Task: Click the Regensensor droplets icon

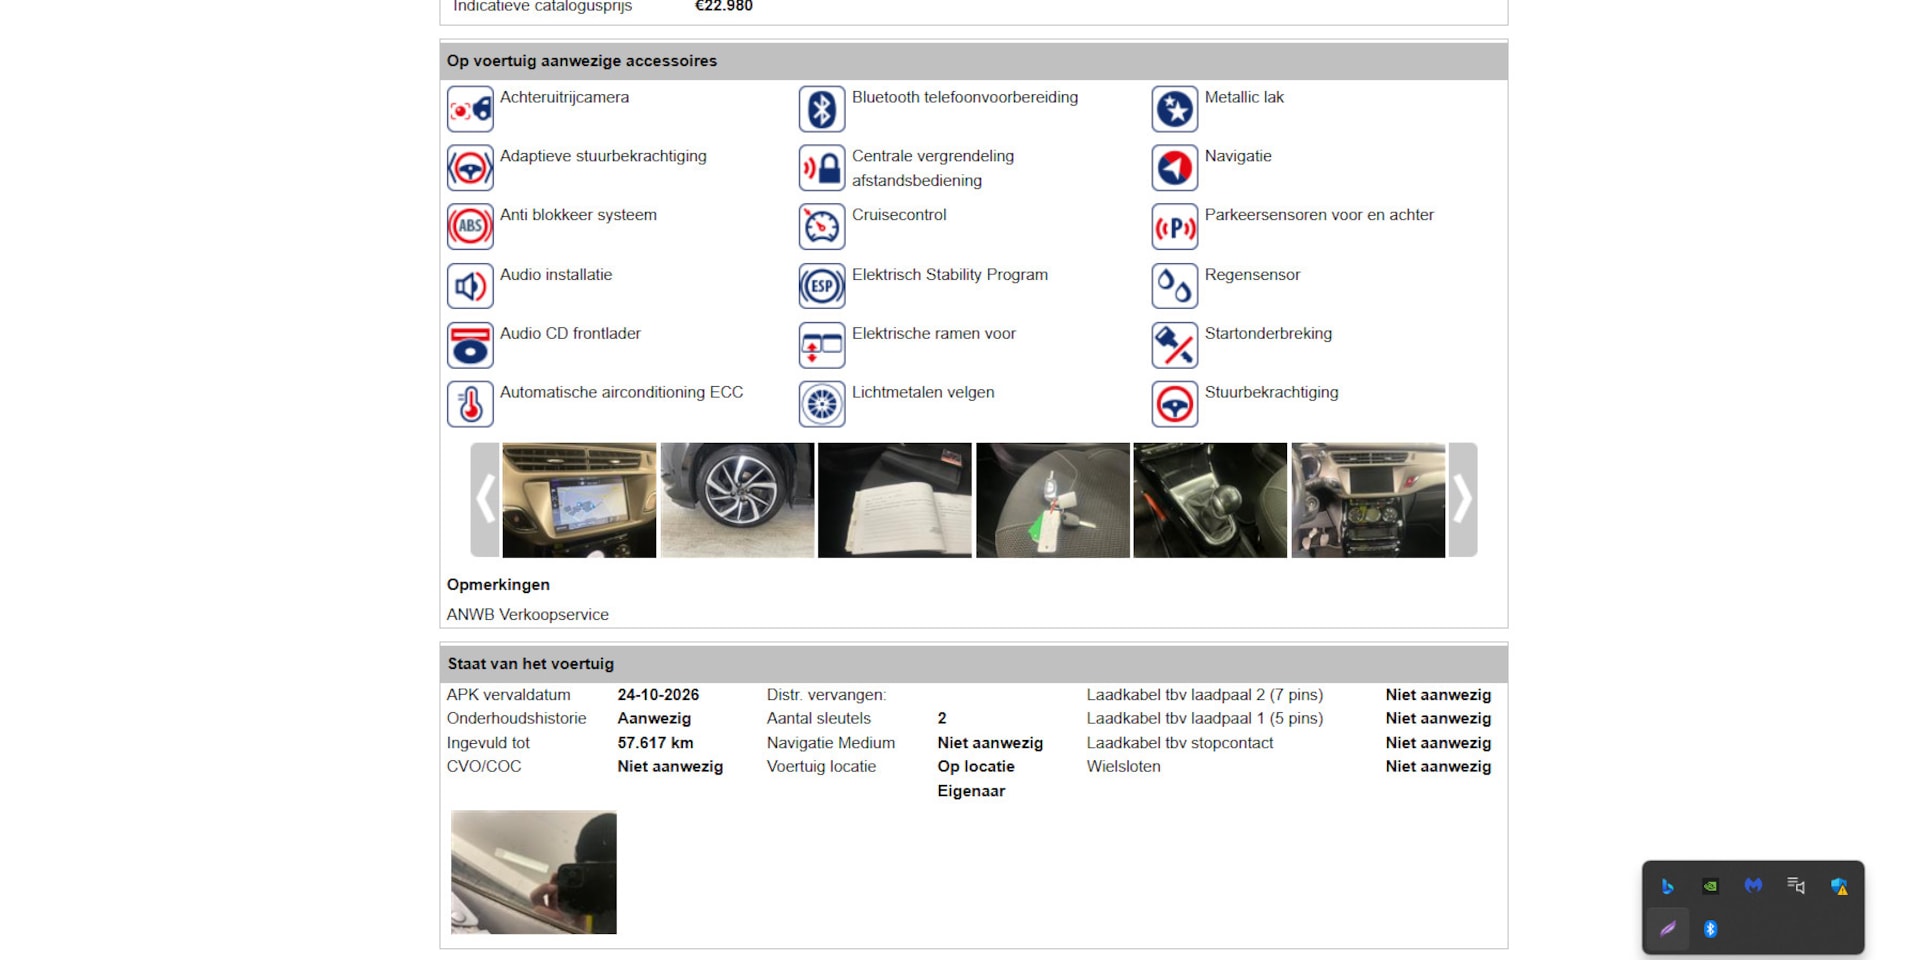Action: [x=1174, y=286]
